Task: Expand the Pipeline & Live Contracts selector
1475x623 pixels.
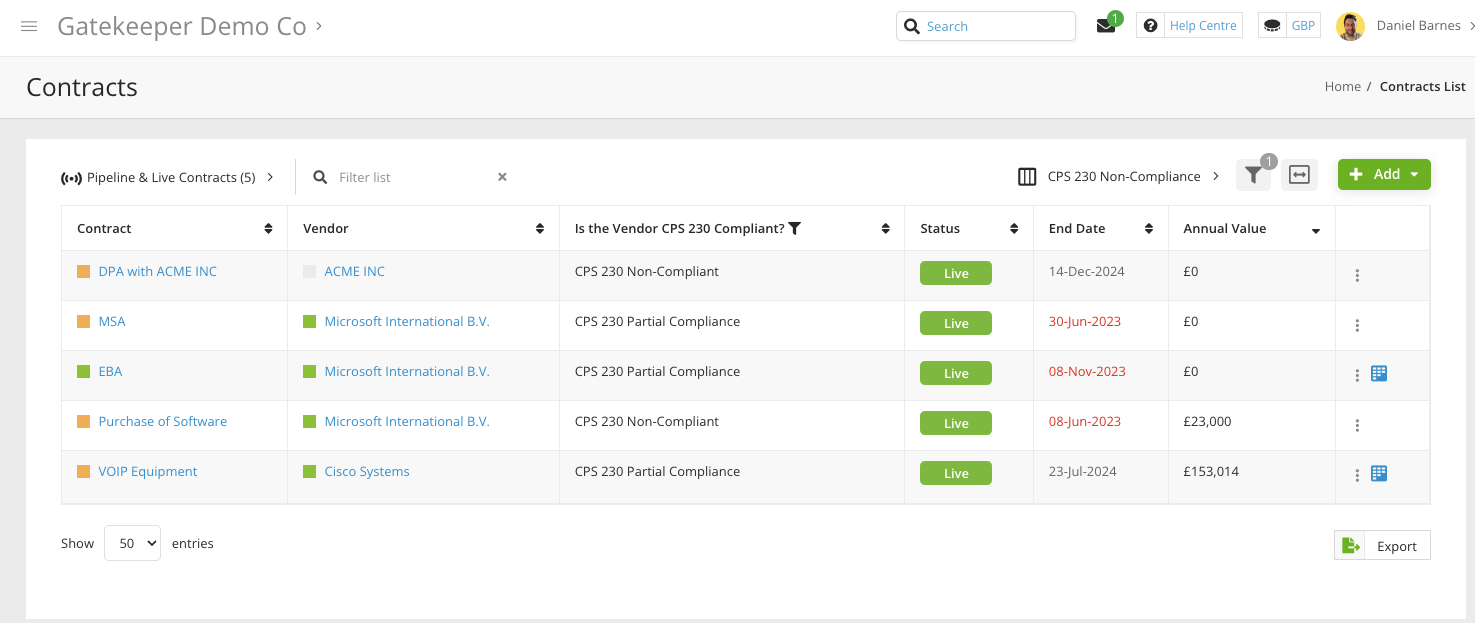Action: click(x=269, y=176)
